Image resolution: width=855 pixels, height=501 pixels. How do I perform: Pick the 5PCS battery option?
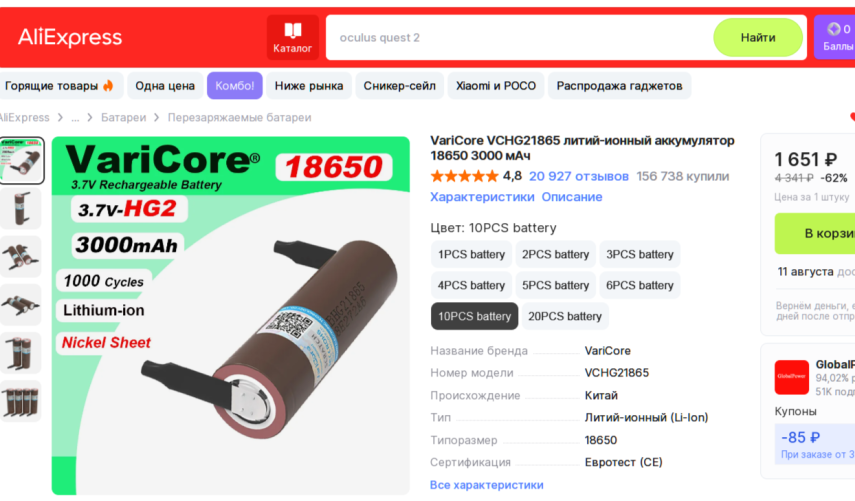pyautogui.click(x=555, y=285)
